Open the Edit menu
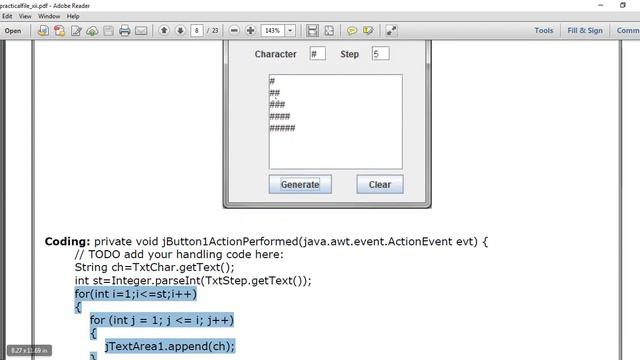 pos(7,16)
